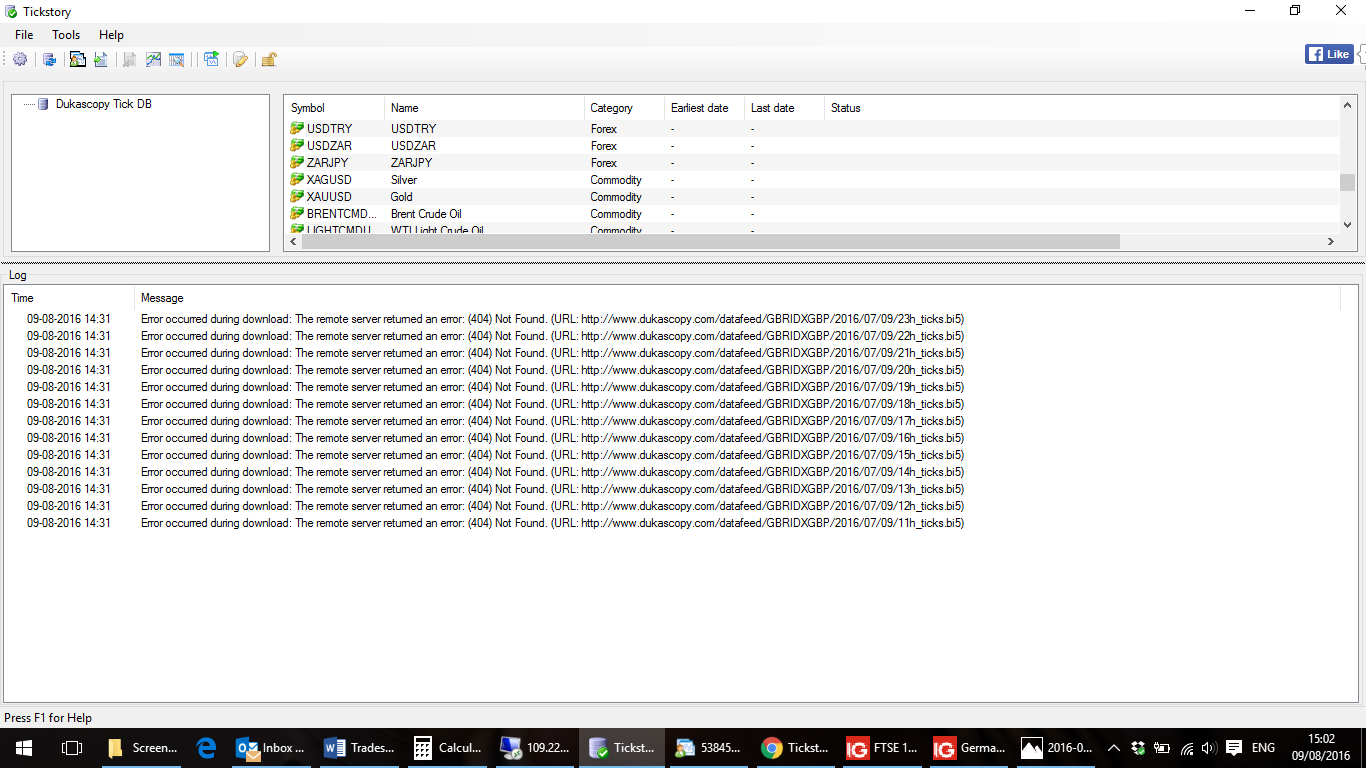Open settings via the gear toolbar icon
The image size is (1366, 768).
tap(20, 60)
